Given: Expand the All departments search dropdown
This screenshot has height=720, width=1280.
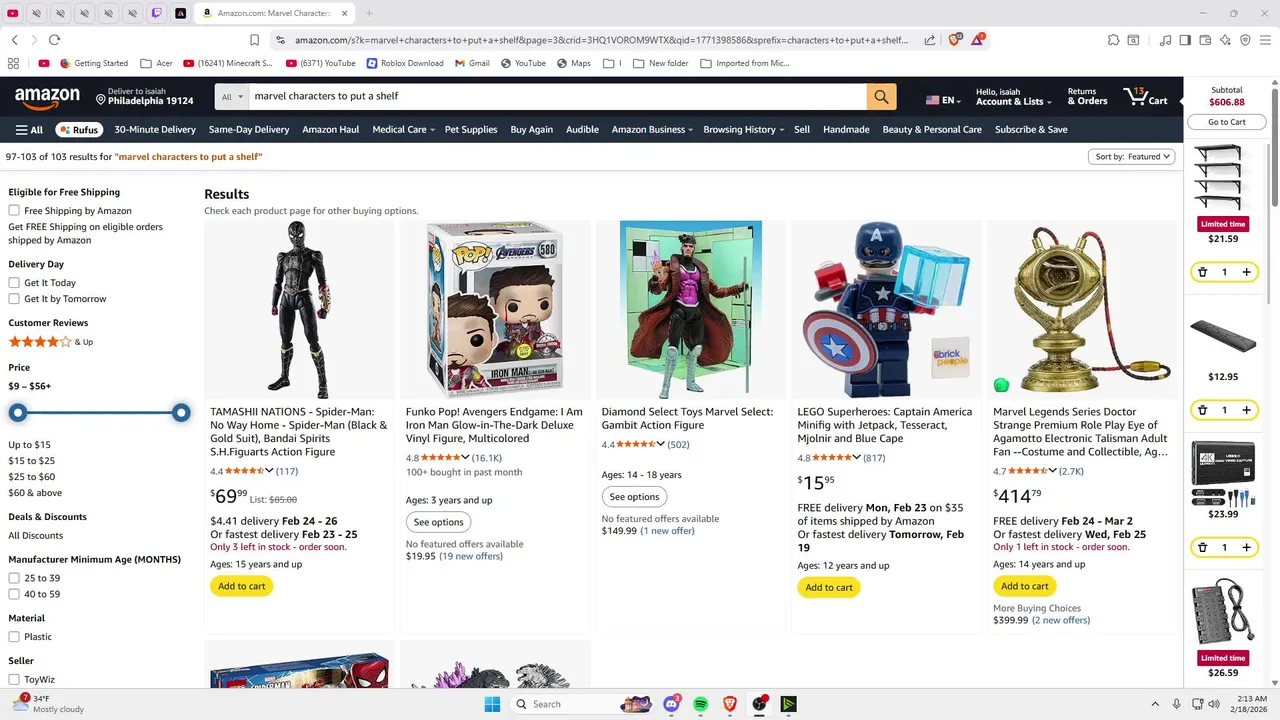Looking at the screenshot, I should point(232,97).
